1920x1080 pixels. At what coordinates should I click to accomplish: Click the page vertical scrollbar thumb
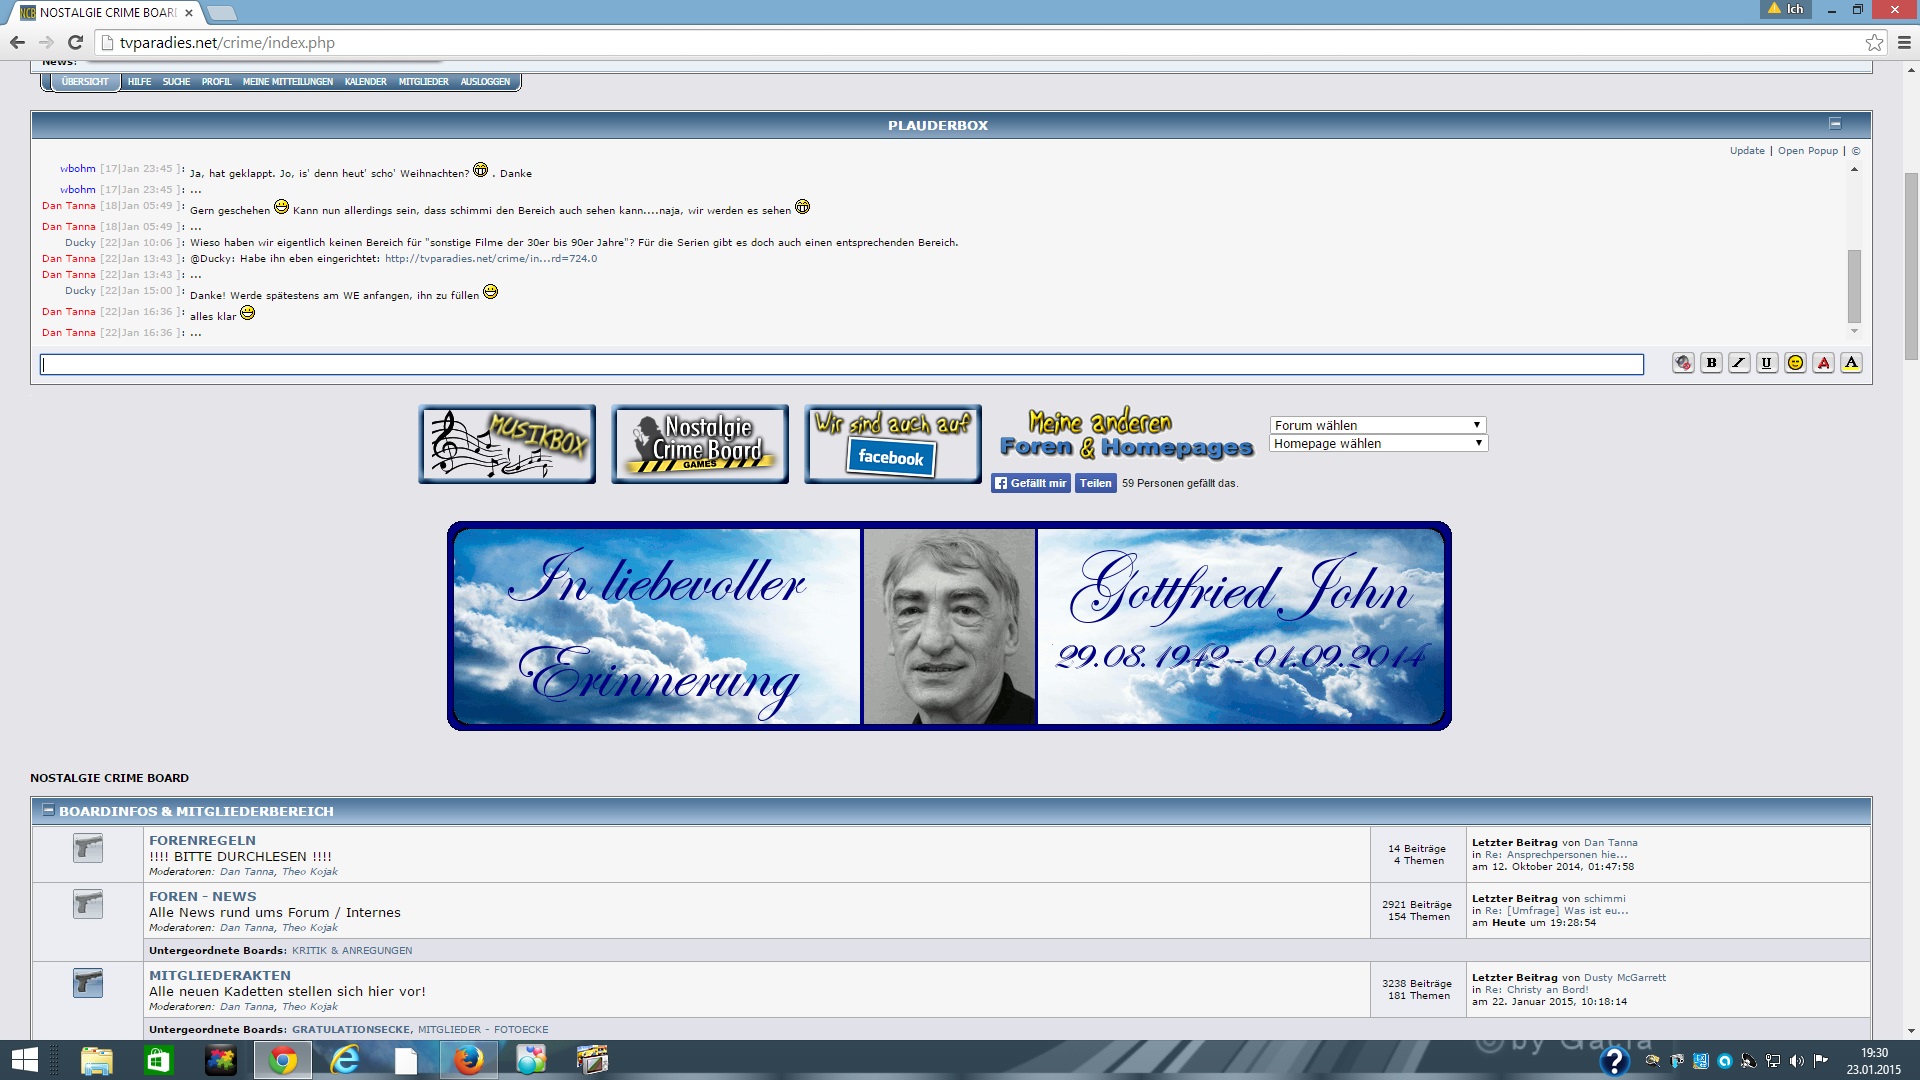(x=1911, y=265)
